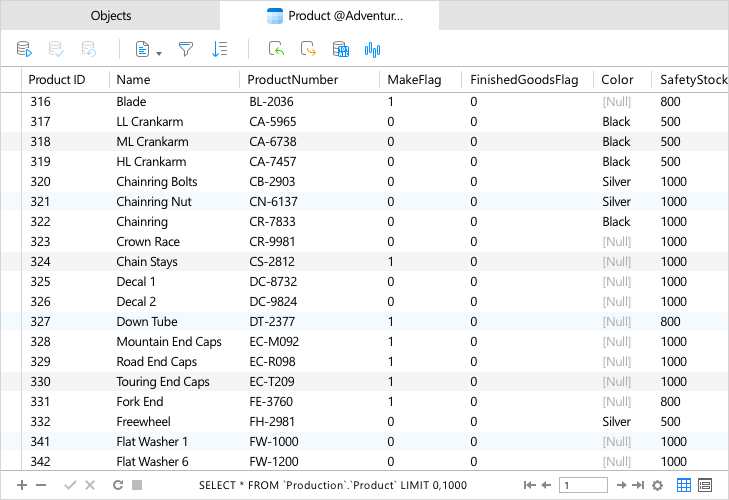The image size is (729, 500).
Task: Click the Silver color of Freewheel row
Action: (616, 421)
